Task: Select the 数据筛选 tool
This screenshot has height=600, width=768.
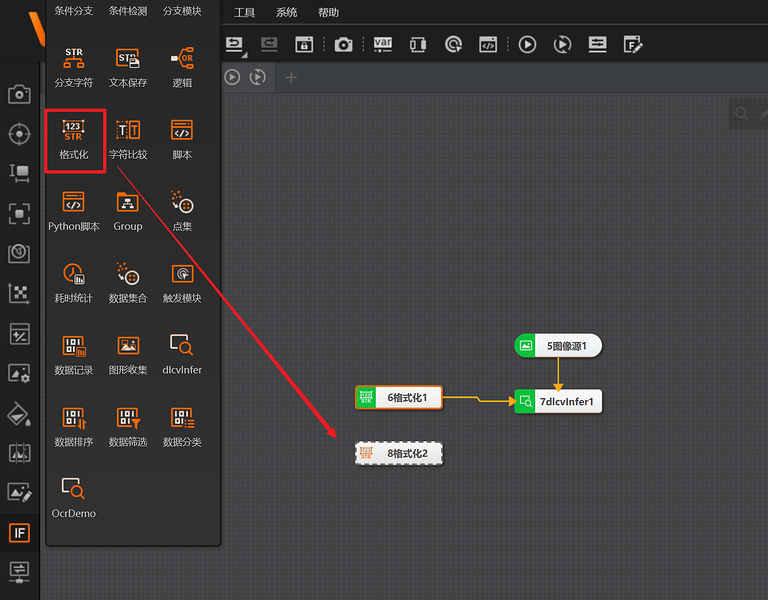Action: 128,427
